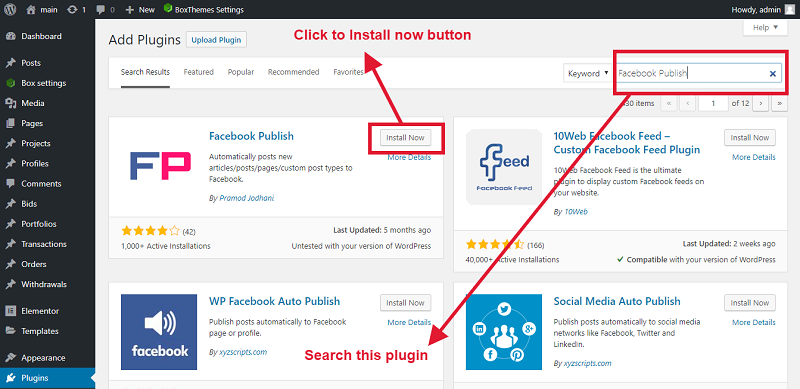800x389 pixels.
Task: Open More Details for Social Media Auto Publish
Action: [754, 322]
